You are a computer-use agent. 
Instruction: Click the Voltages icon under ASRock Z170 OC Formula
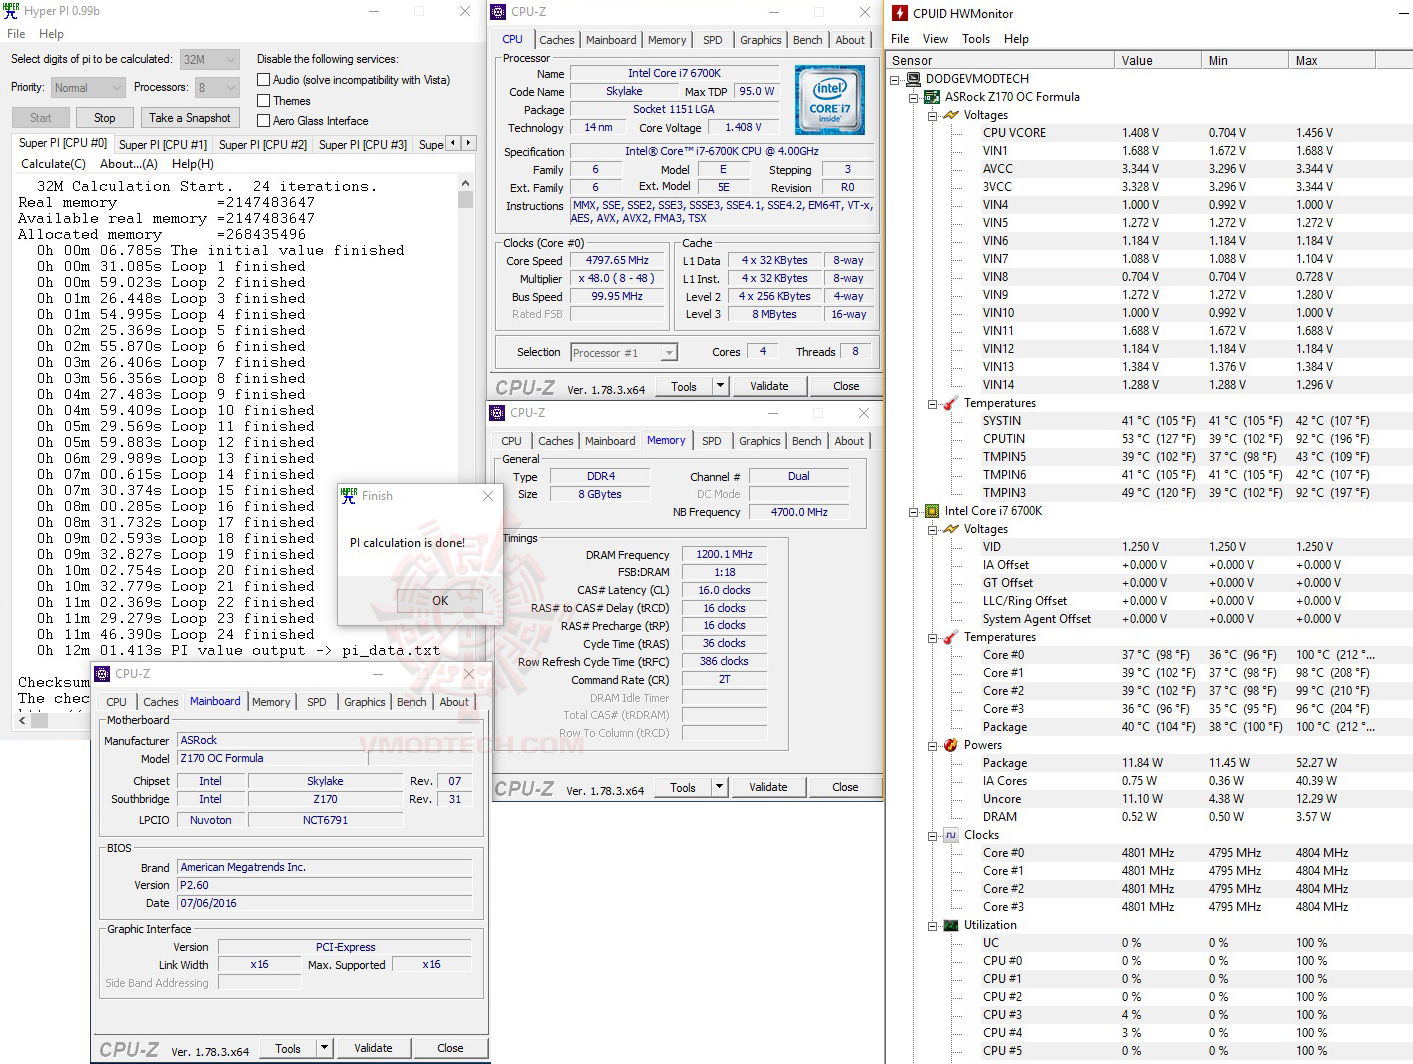pyautogui.click(x=951, y=115)
